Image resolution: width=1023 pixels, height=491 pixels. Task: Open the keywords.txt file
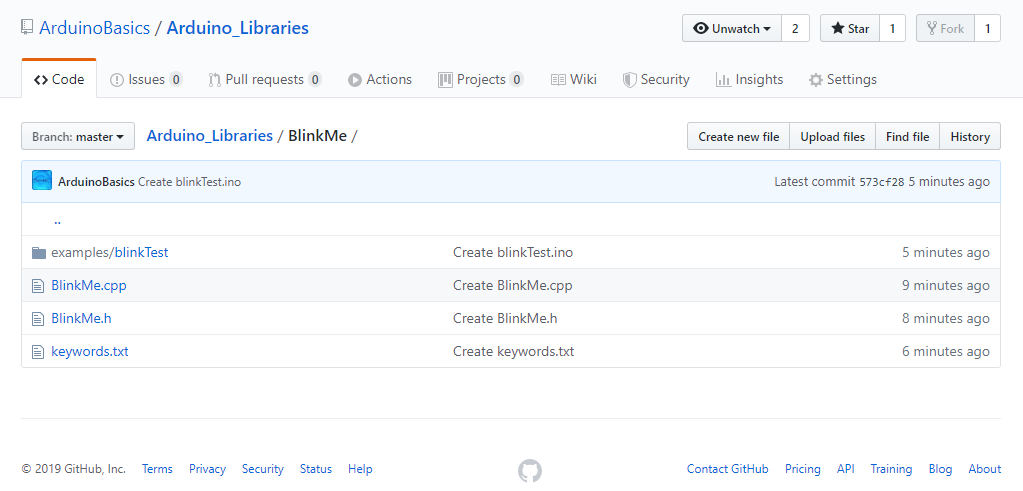(90, 351)
